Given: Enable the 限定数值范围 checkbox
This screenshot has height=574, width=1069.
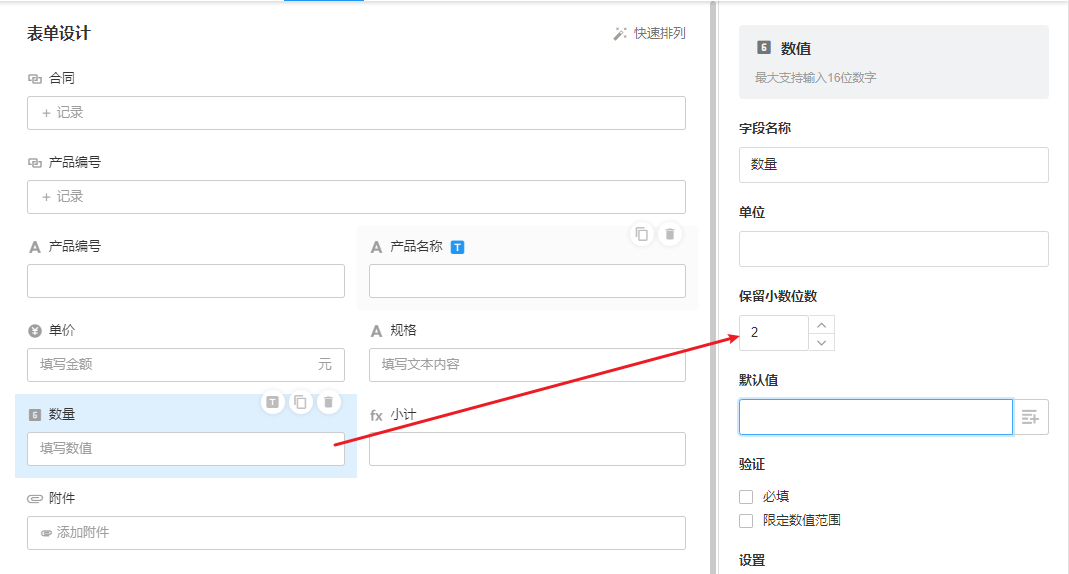Looking at the screenshot, I should (x=746, y=521).
